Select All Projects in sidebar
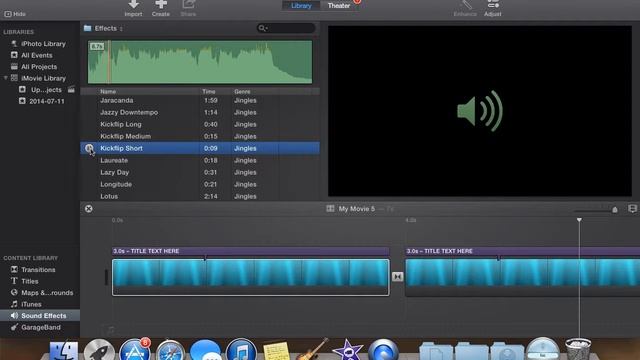This screenshot has width=640, height=360. point(40,67)
